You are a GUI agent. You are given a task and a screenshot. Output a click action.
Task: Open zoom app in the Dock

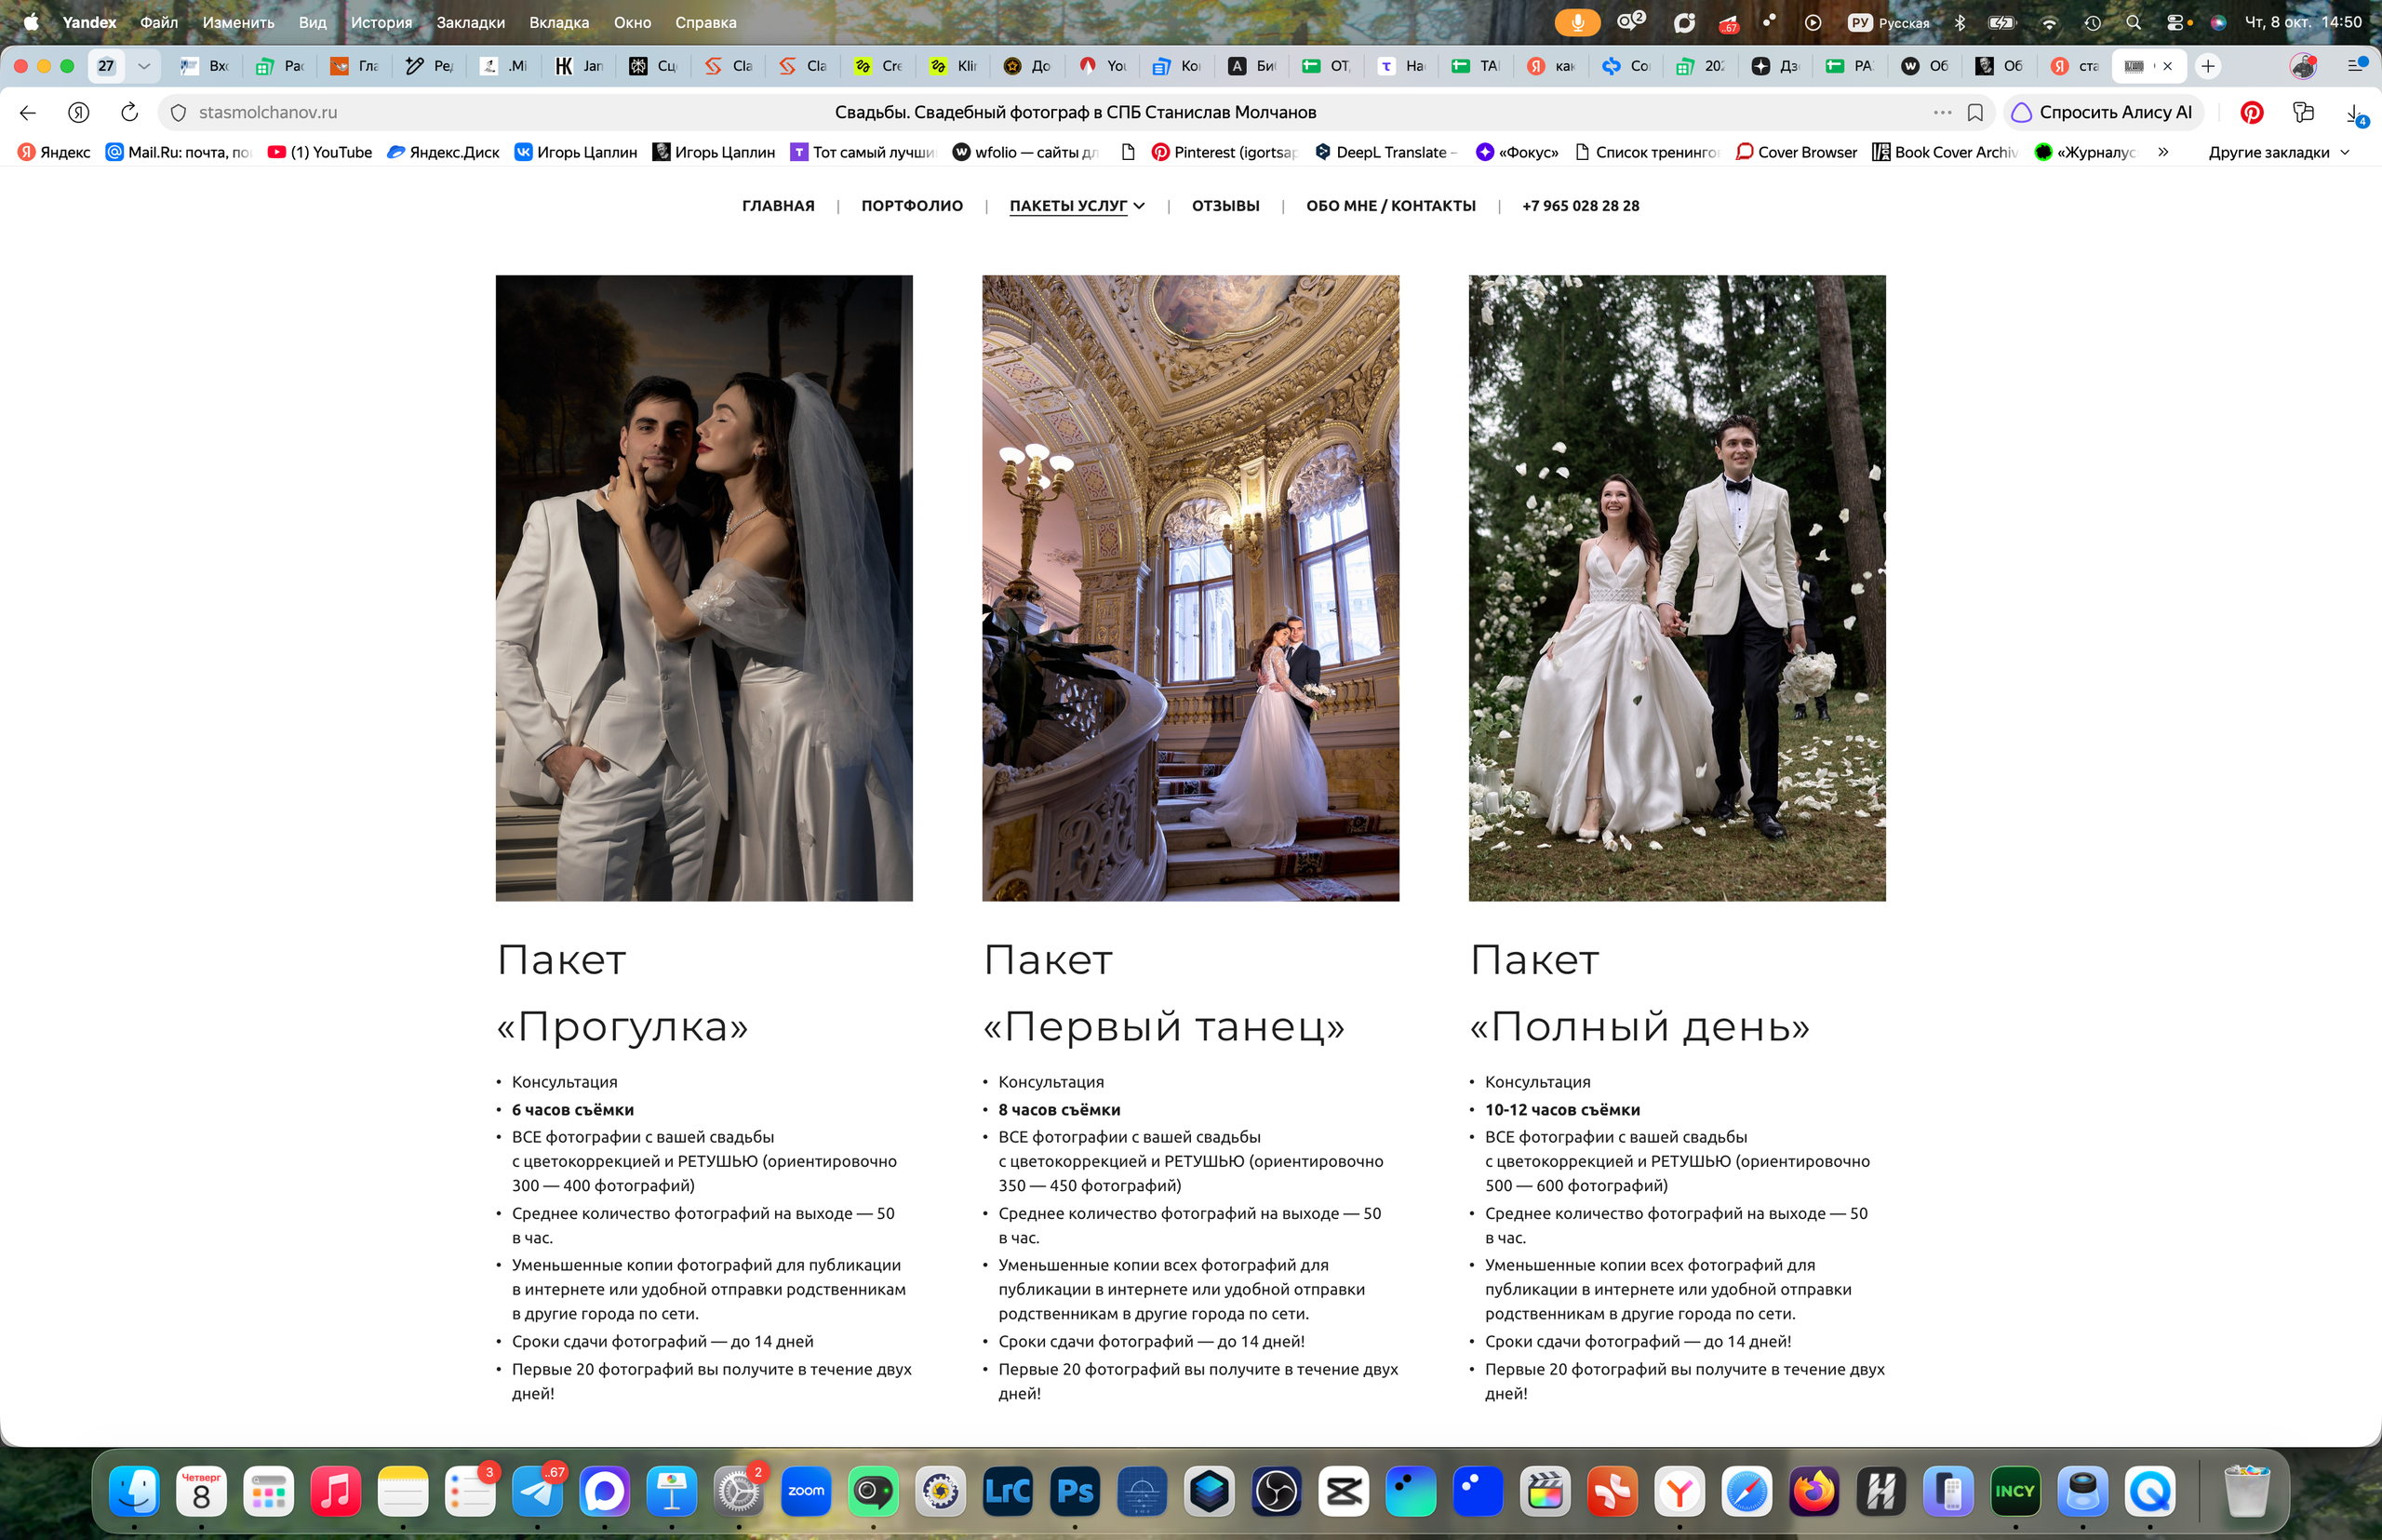click(806, 1491)
